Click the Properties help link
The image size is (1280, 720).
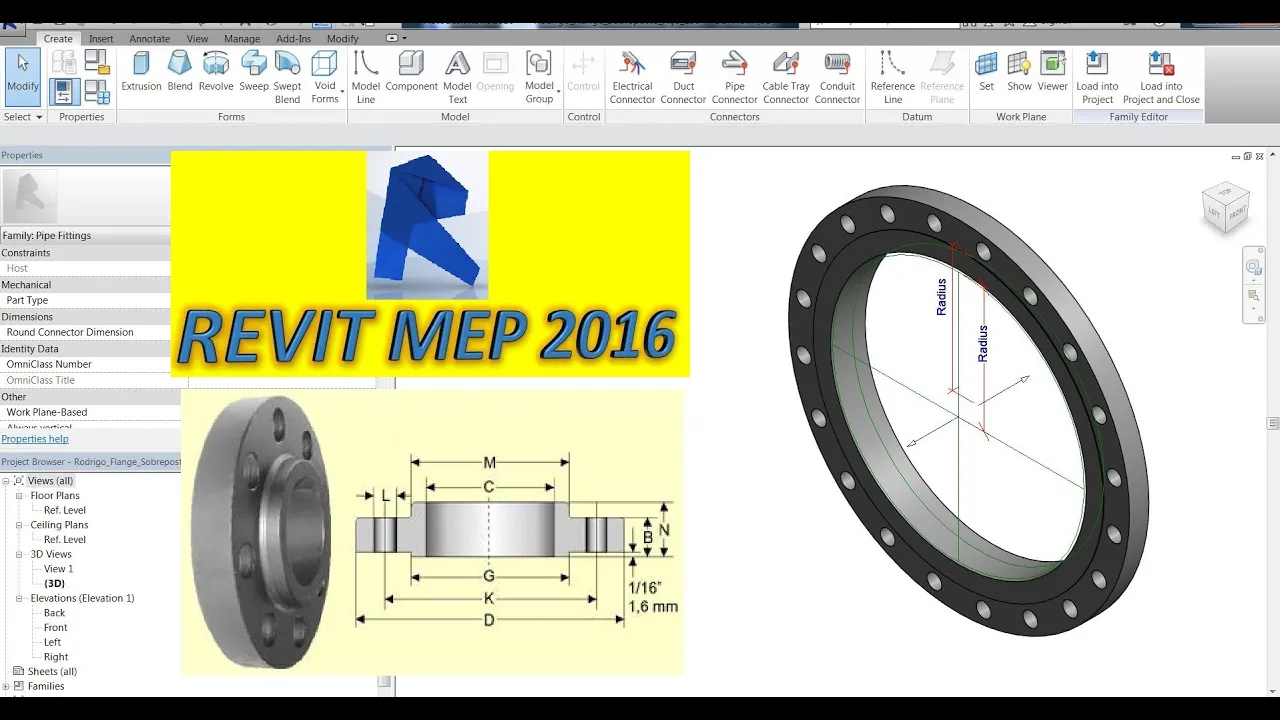coord(35,439)
